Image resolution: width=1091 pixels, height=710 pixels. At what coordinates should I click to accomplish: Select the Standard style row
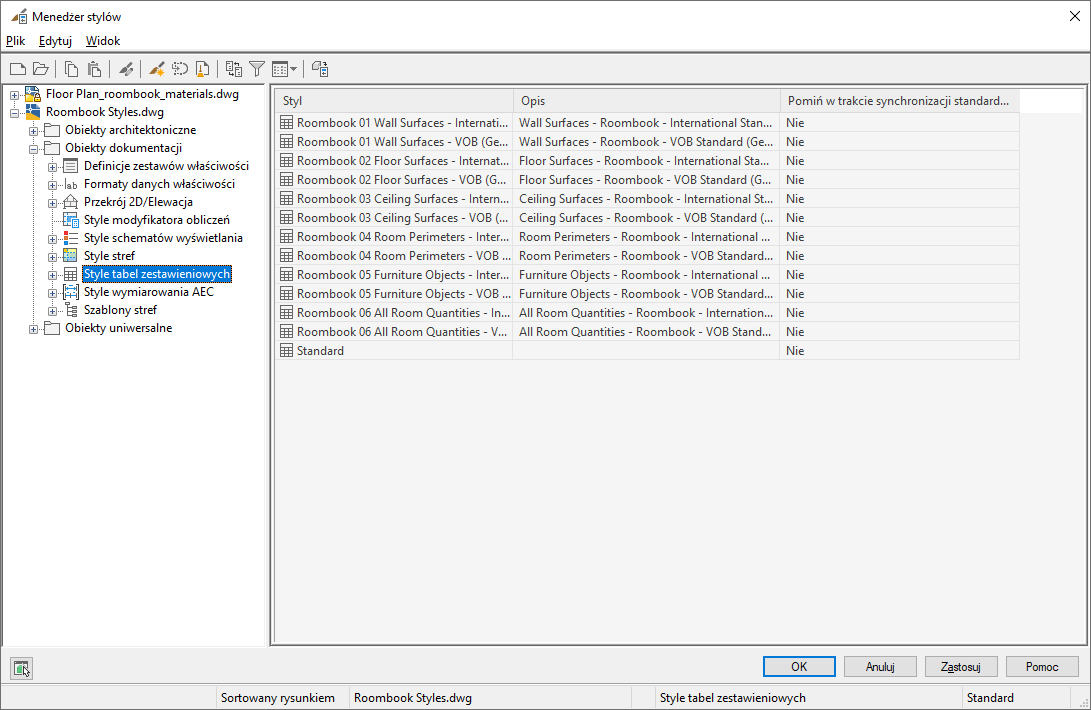(648, 351)
